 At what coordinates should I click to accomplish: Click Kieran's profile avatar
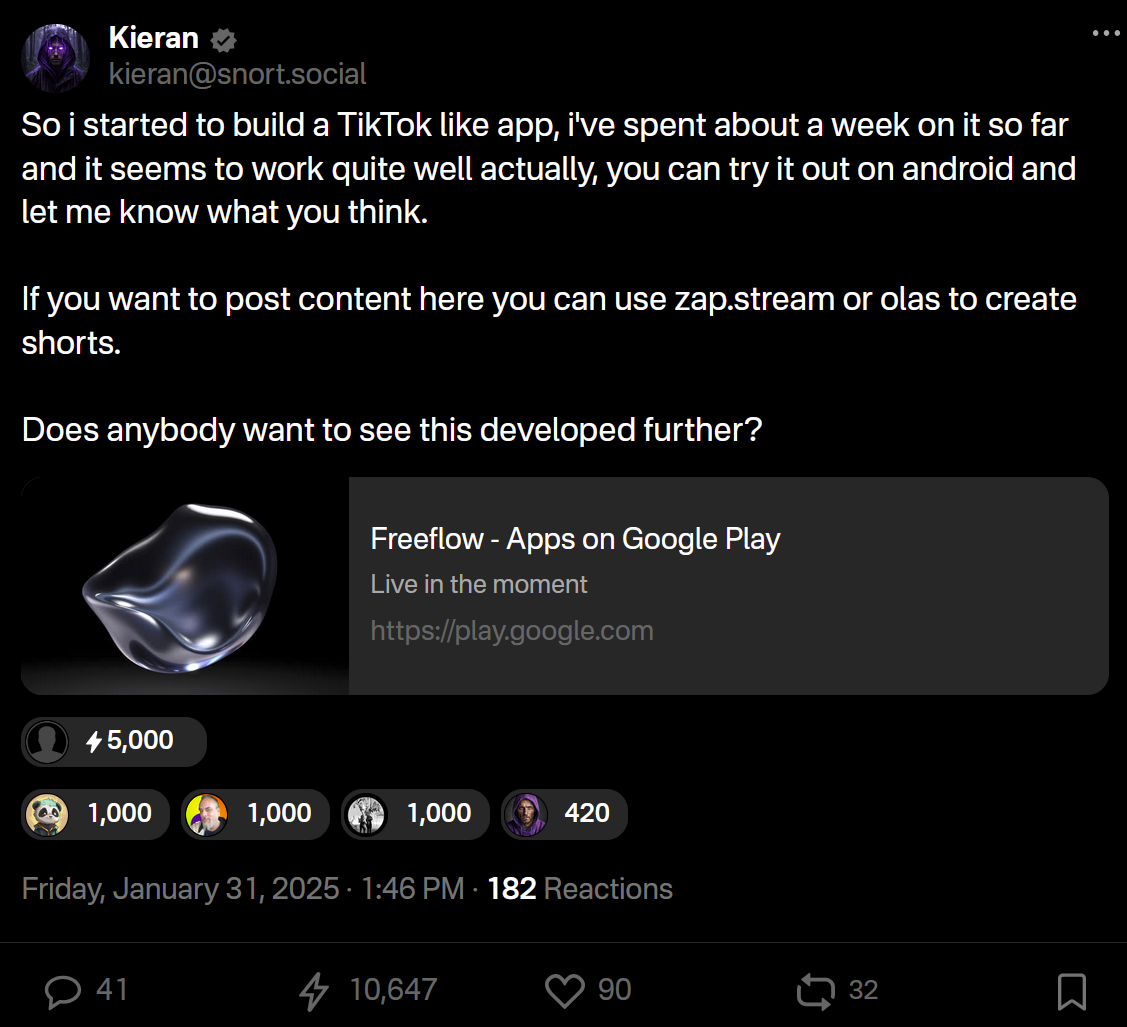[56, 58]
